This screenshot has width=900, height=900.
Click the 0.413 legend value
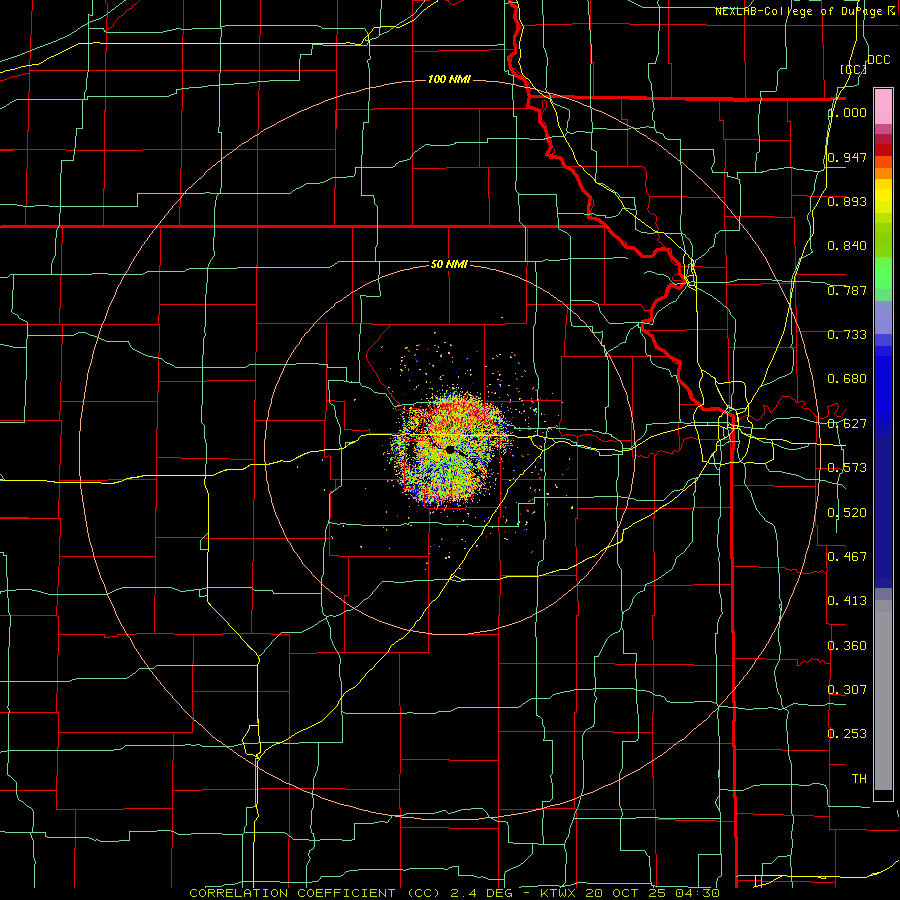pyautogui.click(x=847, y=601)
